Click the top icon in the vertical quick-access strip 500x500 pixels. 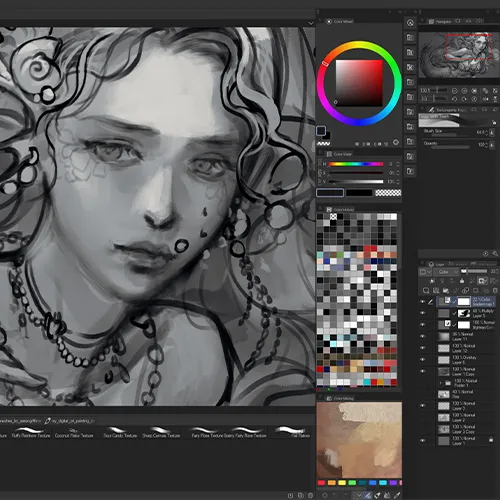tap(410, 23)
